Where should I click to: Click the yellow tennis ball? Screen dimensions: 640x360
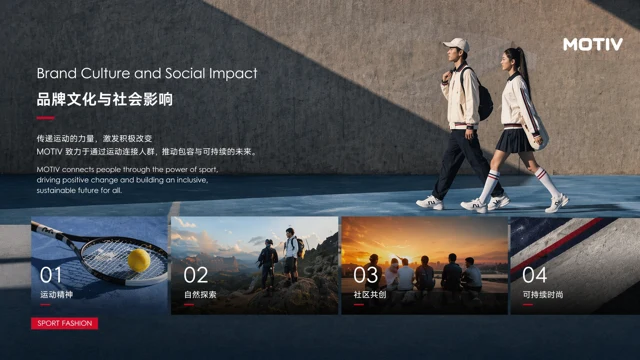pos(139,260)
